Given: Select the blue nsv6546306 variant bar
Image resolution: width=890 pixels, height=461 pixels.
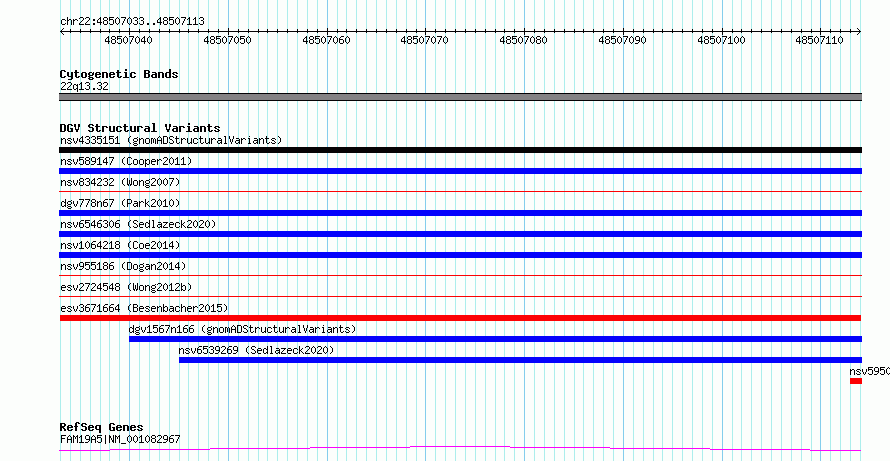Looking at the screenshot, I should pos(460,234).
